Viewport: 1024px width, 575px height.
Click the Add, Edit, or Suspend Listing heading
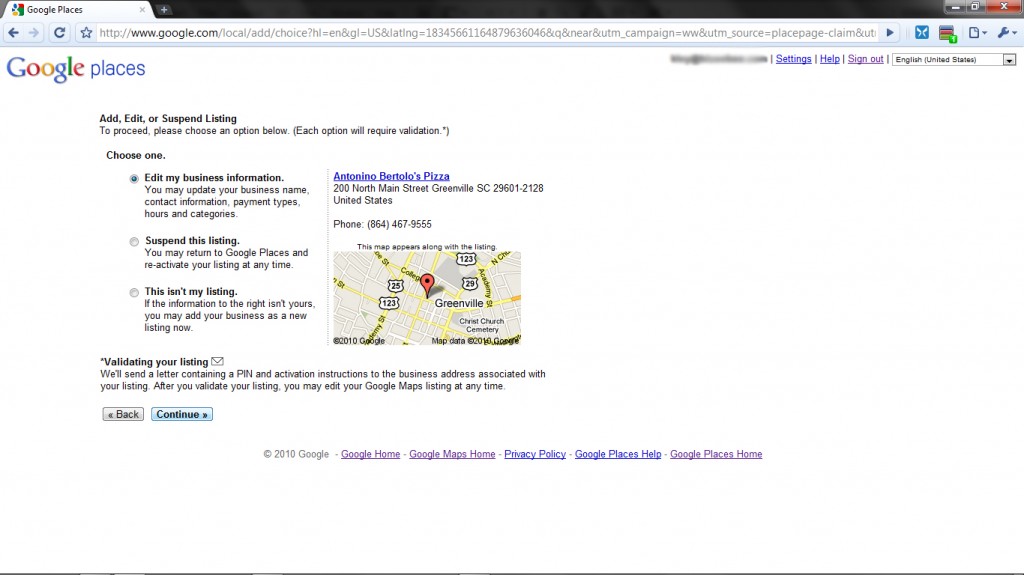coord(168,118)
